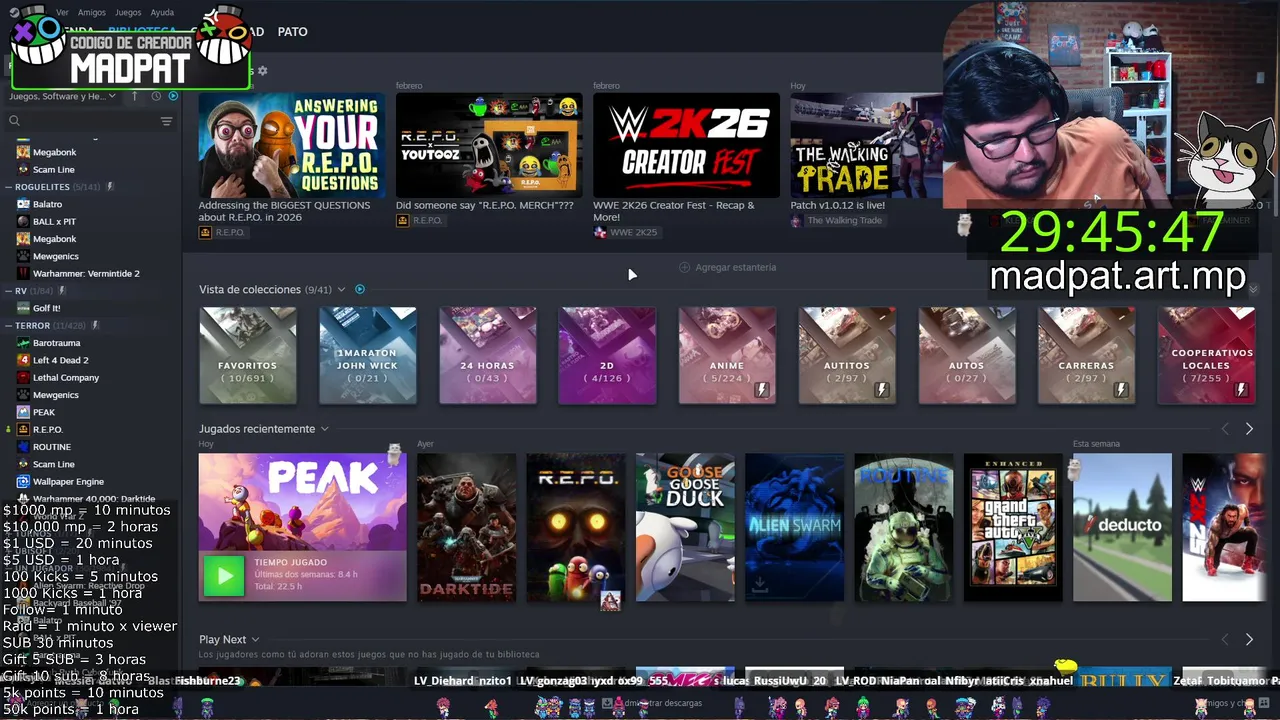Image resolution: width=1280 pixels, height=720 pixels.
Task: Click the green play arrow on PEAK
Action: pyautogui.click(x=224, y=576)
